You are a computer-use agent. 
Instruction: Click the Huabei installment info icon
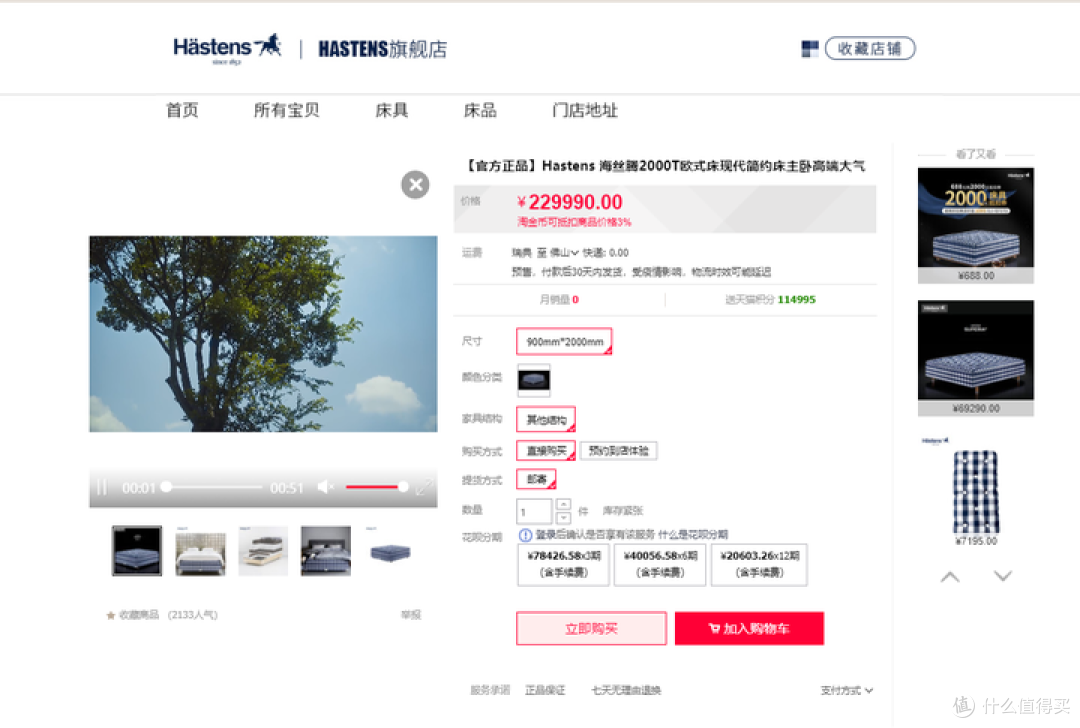(525, 534)
